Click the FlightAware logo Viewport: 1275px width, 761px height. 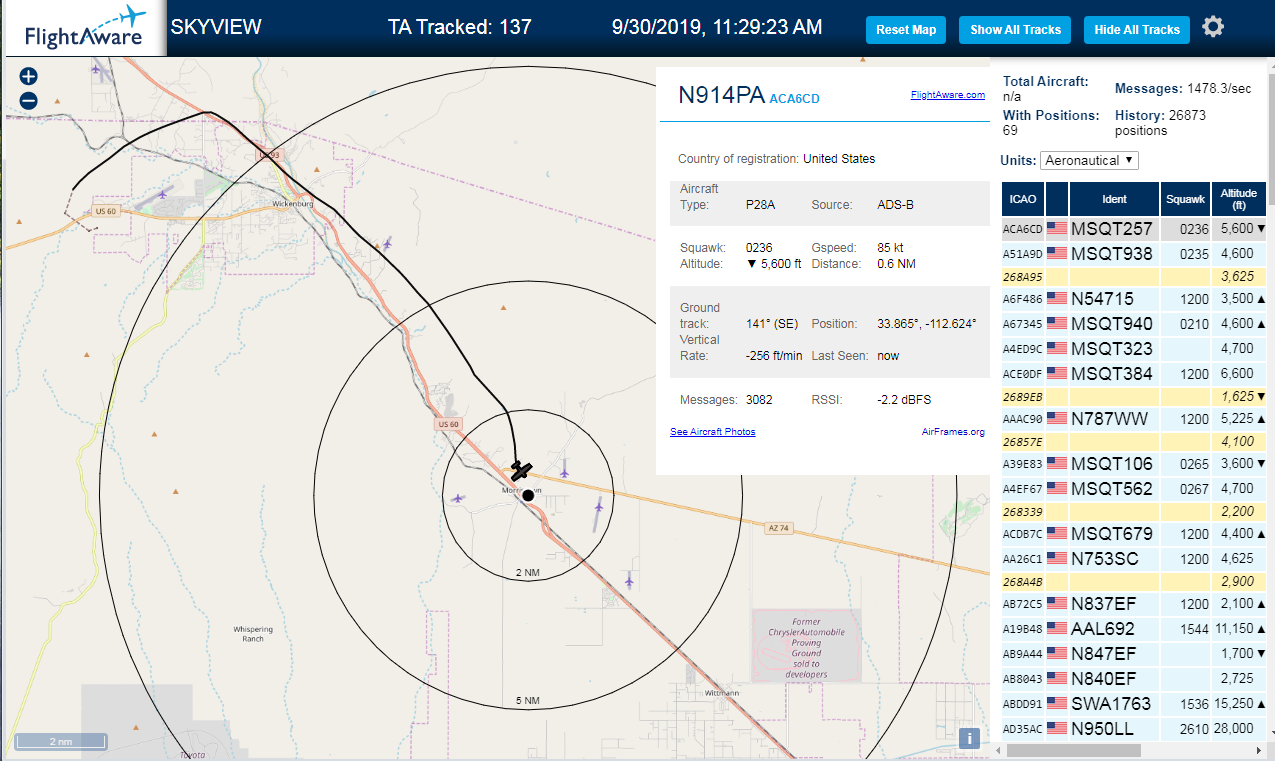point(84,28)
